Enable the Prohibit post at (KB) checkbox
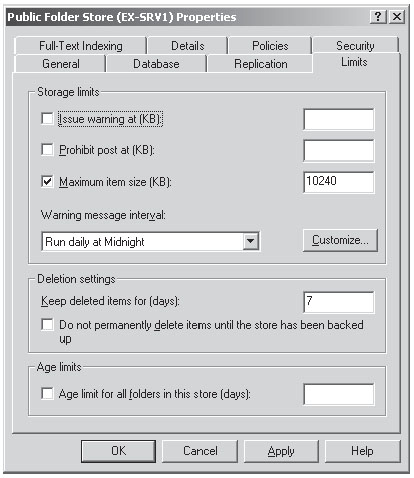Image resolution: width=414 pixels, height=478 pixels. [47, 150]
